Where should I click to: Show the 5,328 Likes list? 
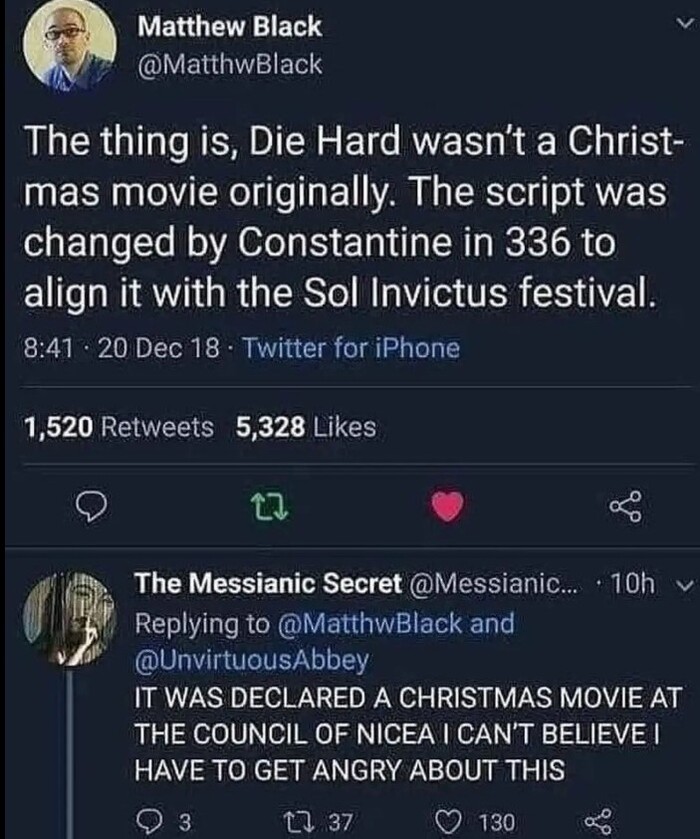click(306, 428)
